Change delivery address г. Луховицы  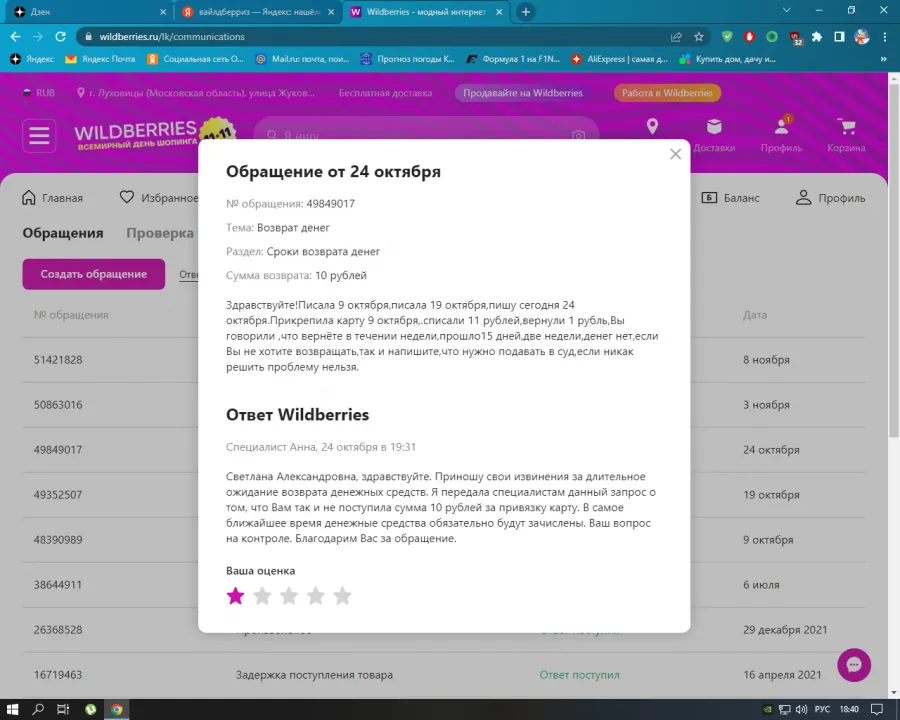(196, 93)
